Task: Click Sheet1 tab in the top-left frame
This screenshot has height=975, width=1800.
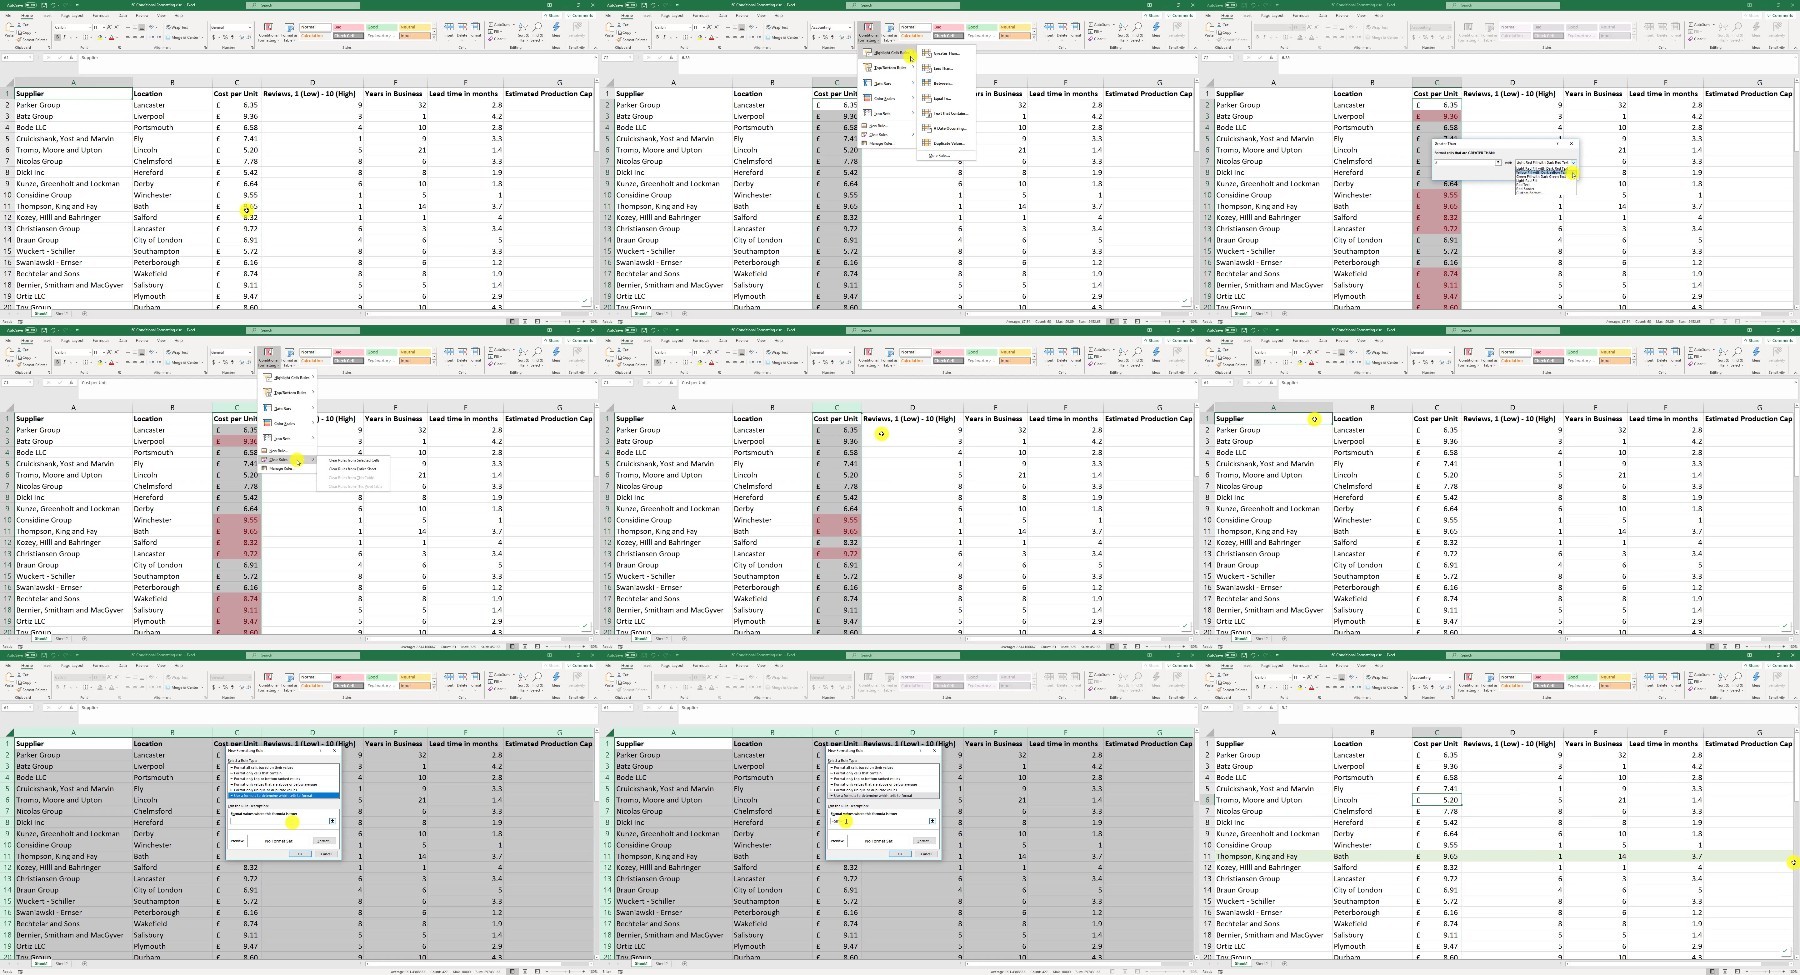Action: (x=42, y=313)
